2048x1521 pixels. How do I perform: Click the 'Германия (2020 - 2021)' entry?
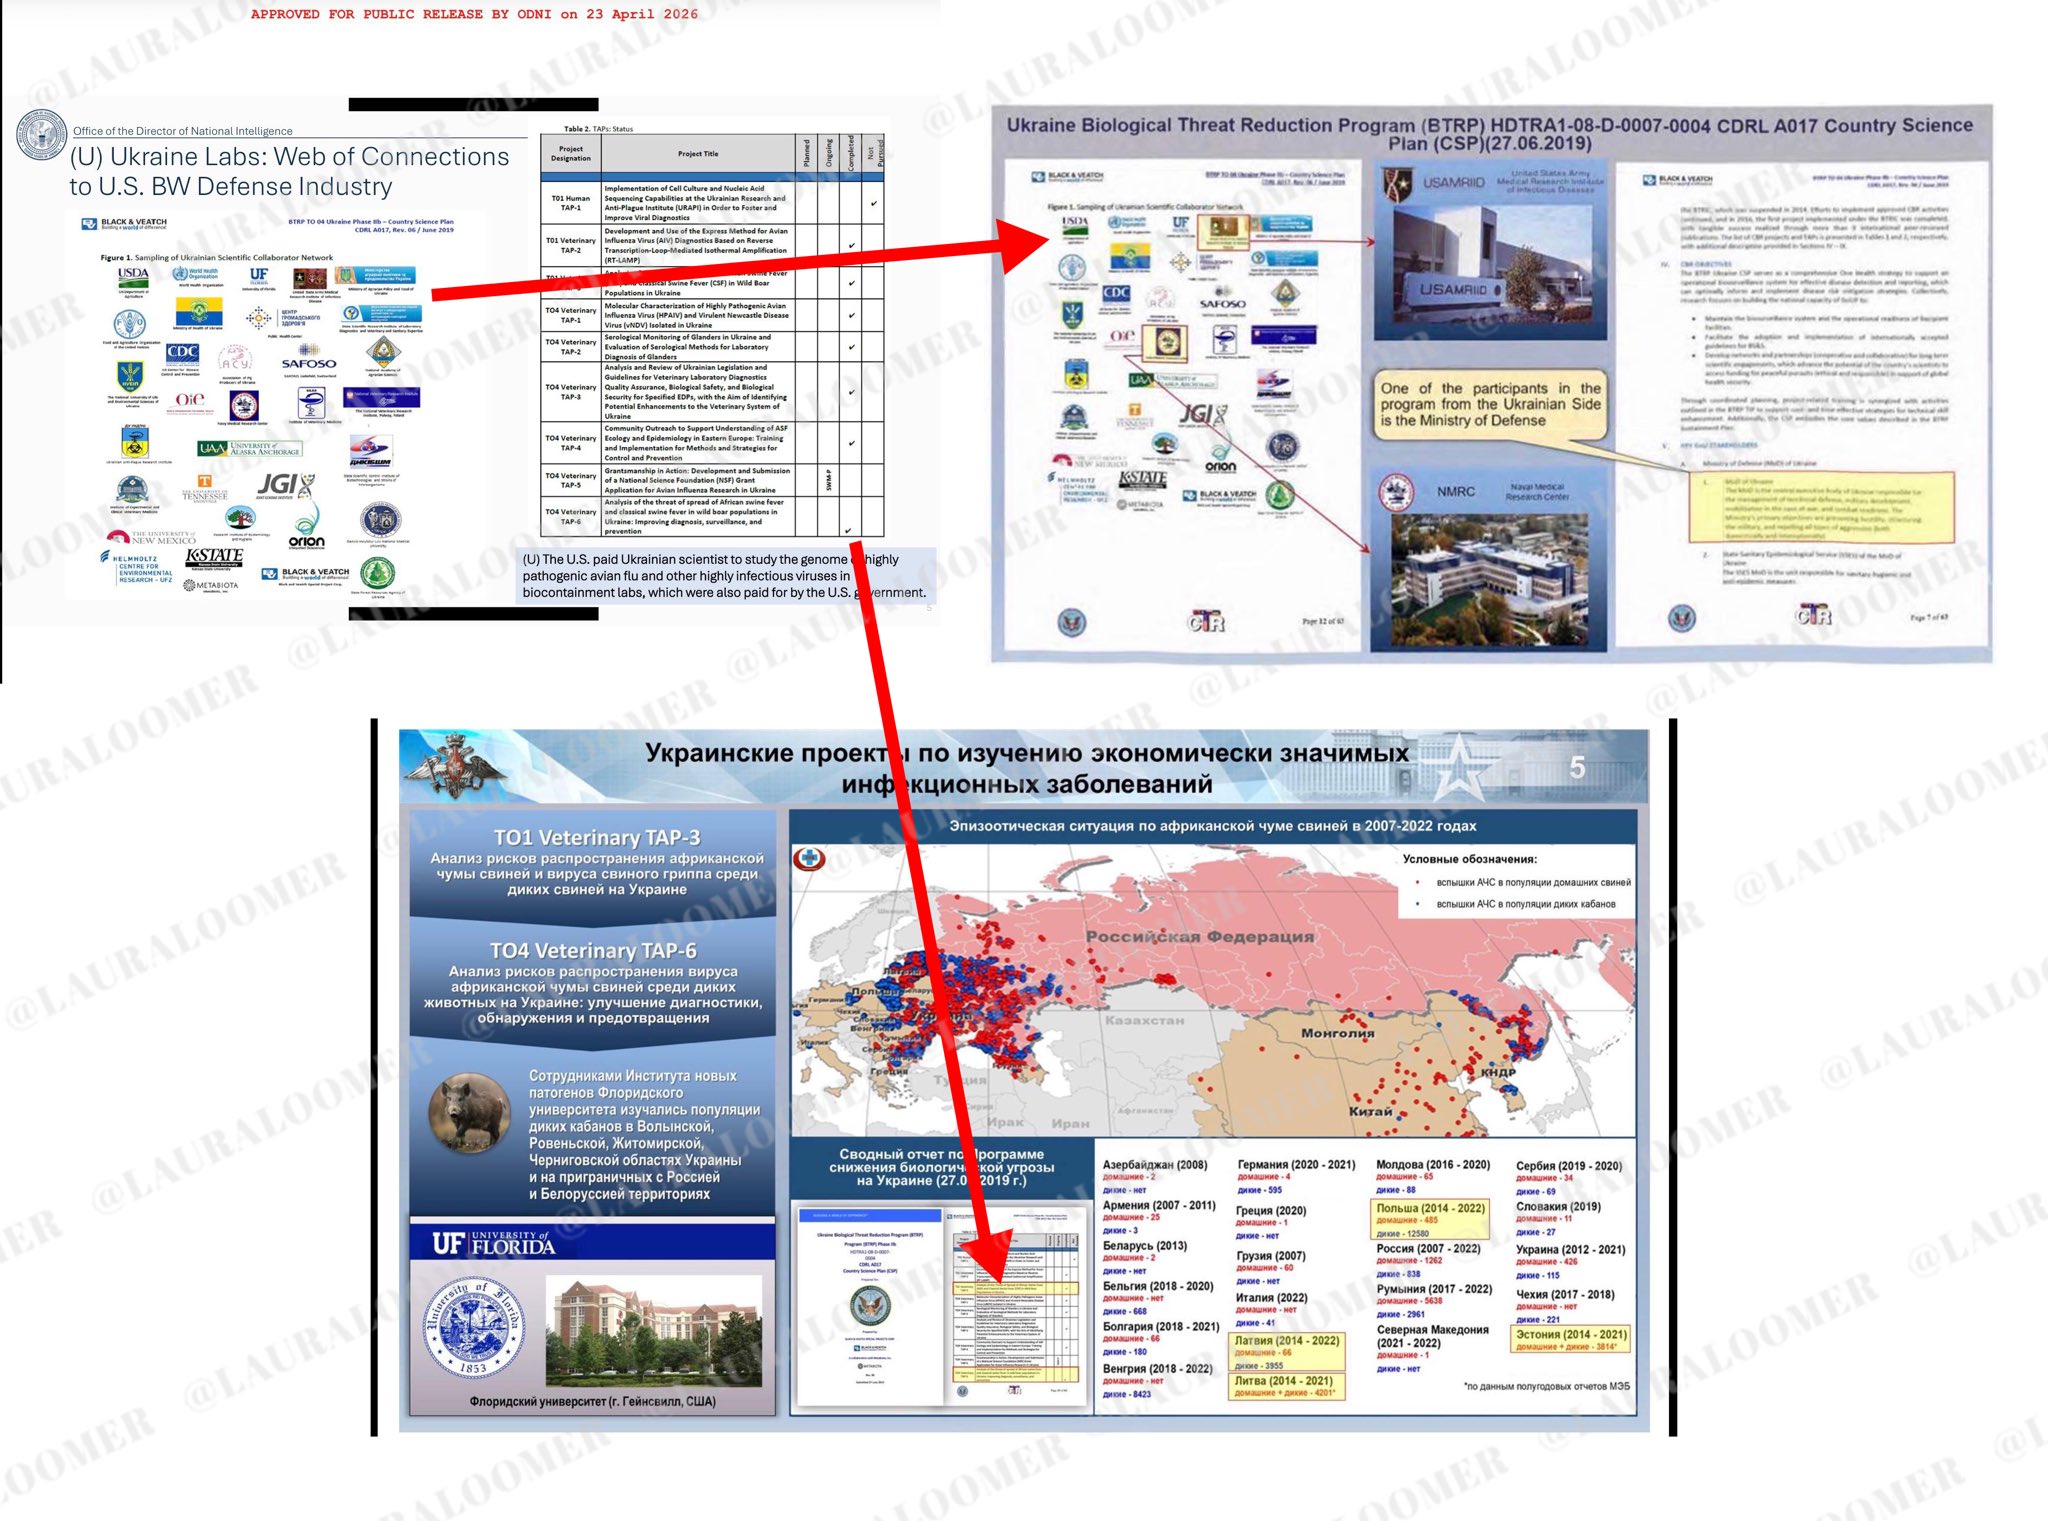point(1296,1164)
